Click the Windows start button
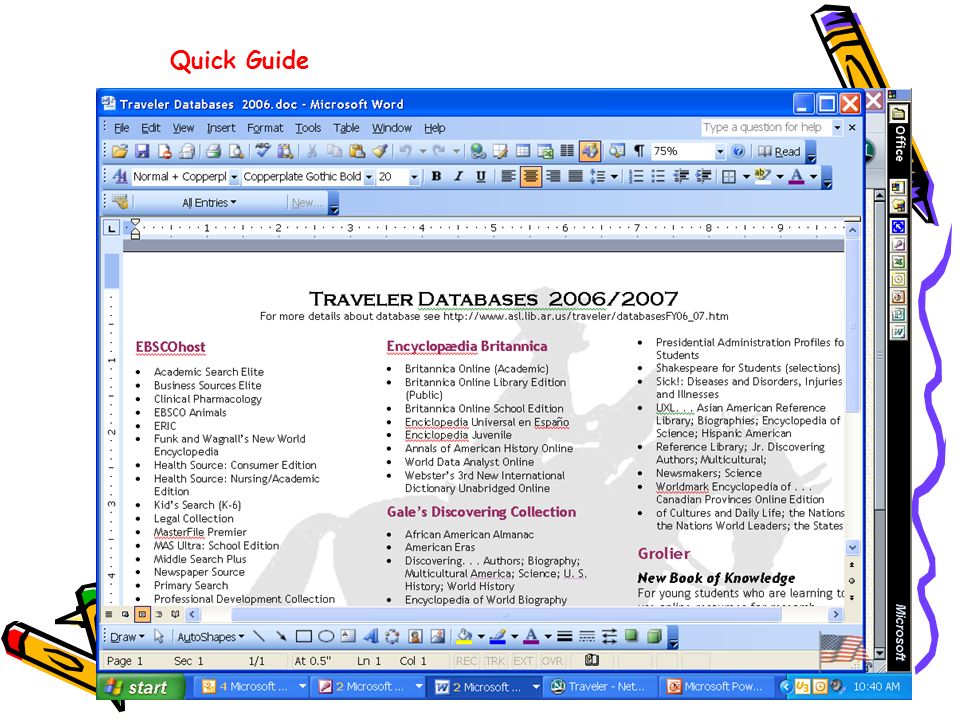 (141, 687)
